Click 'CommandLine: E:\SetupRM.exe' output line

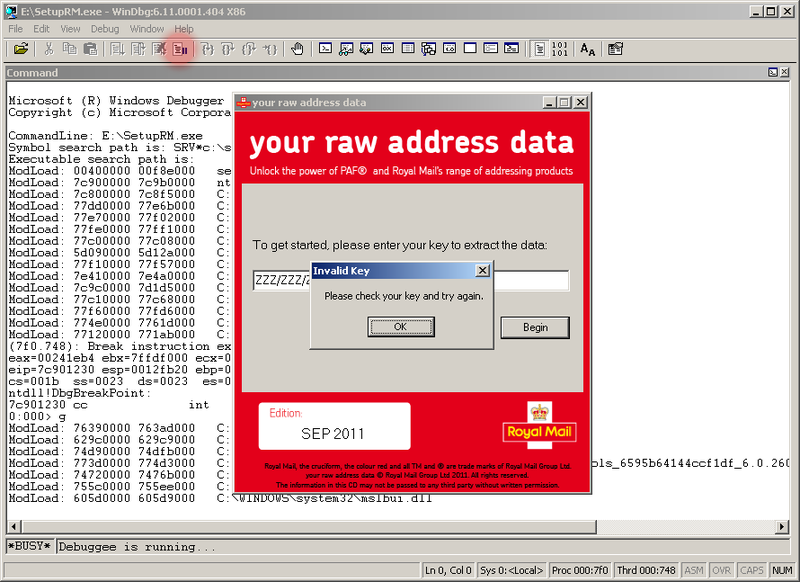105,136
